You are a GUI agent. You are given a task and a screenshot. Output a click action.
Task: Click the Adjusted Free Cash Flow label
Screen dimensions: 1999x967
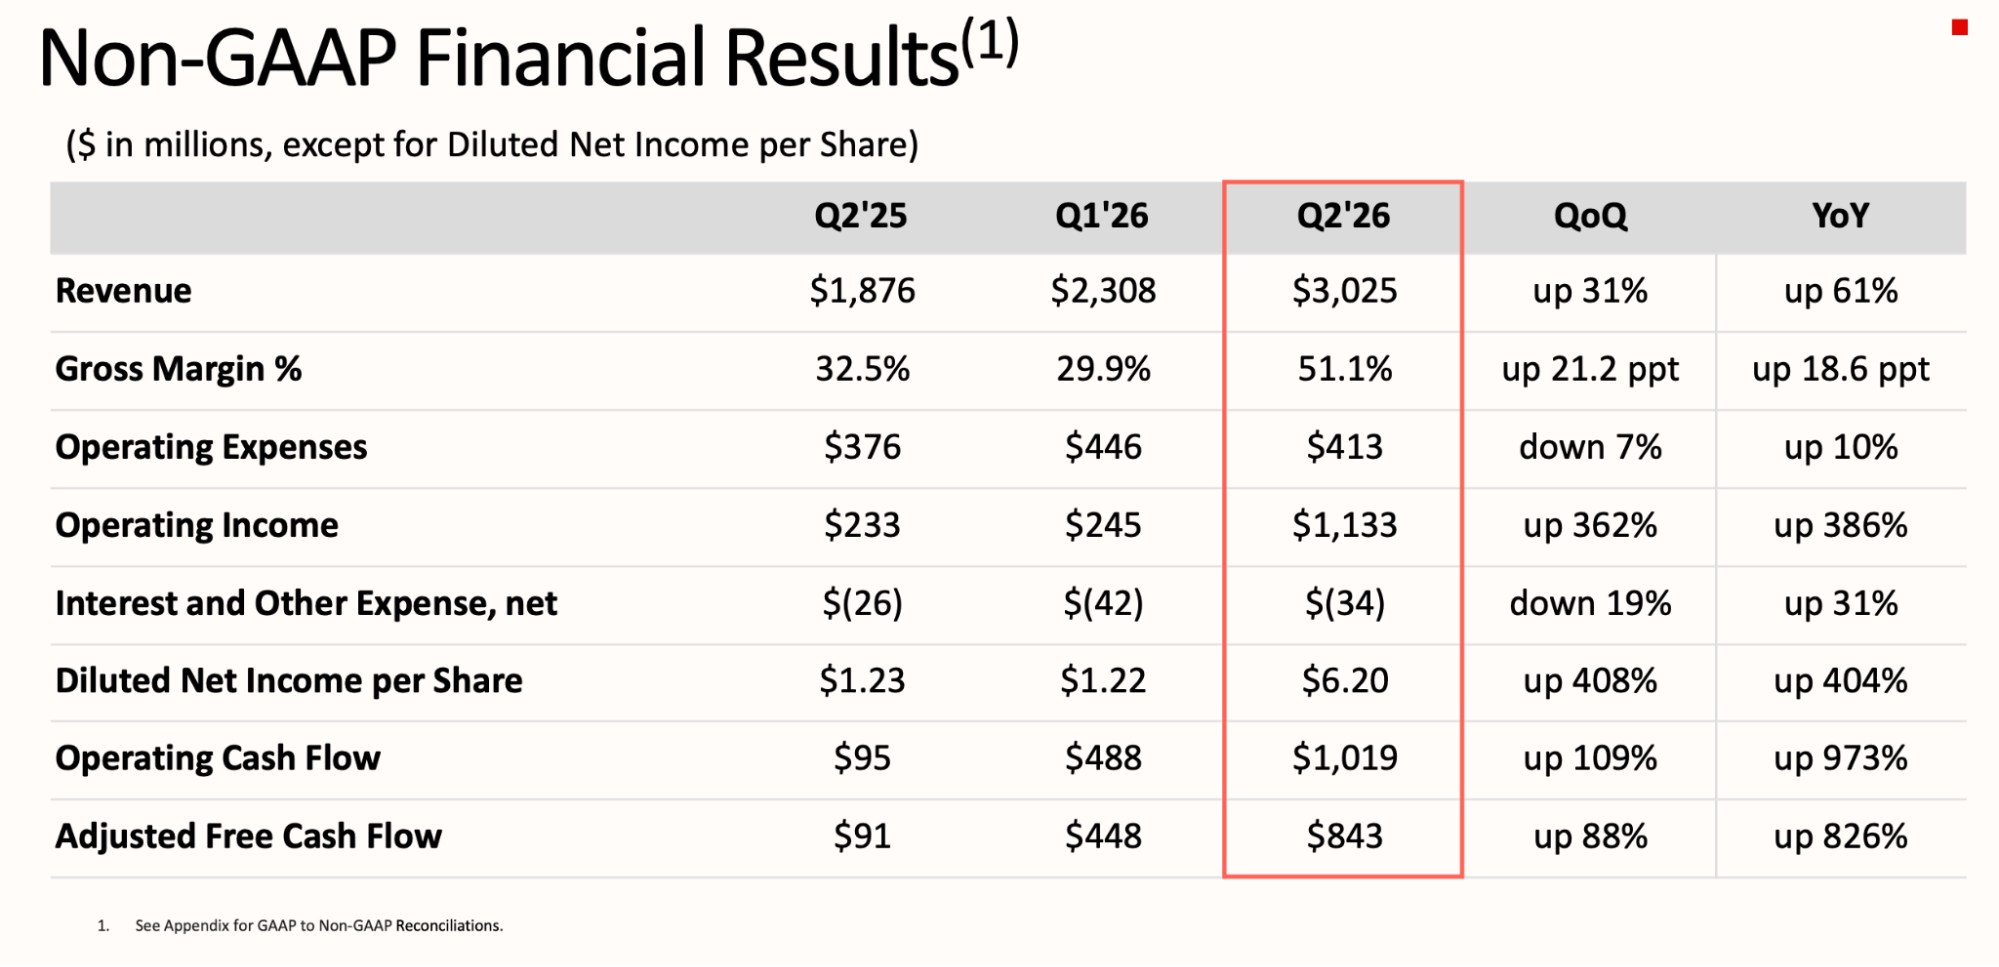point(248,836)
